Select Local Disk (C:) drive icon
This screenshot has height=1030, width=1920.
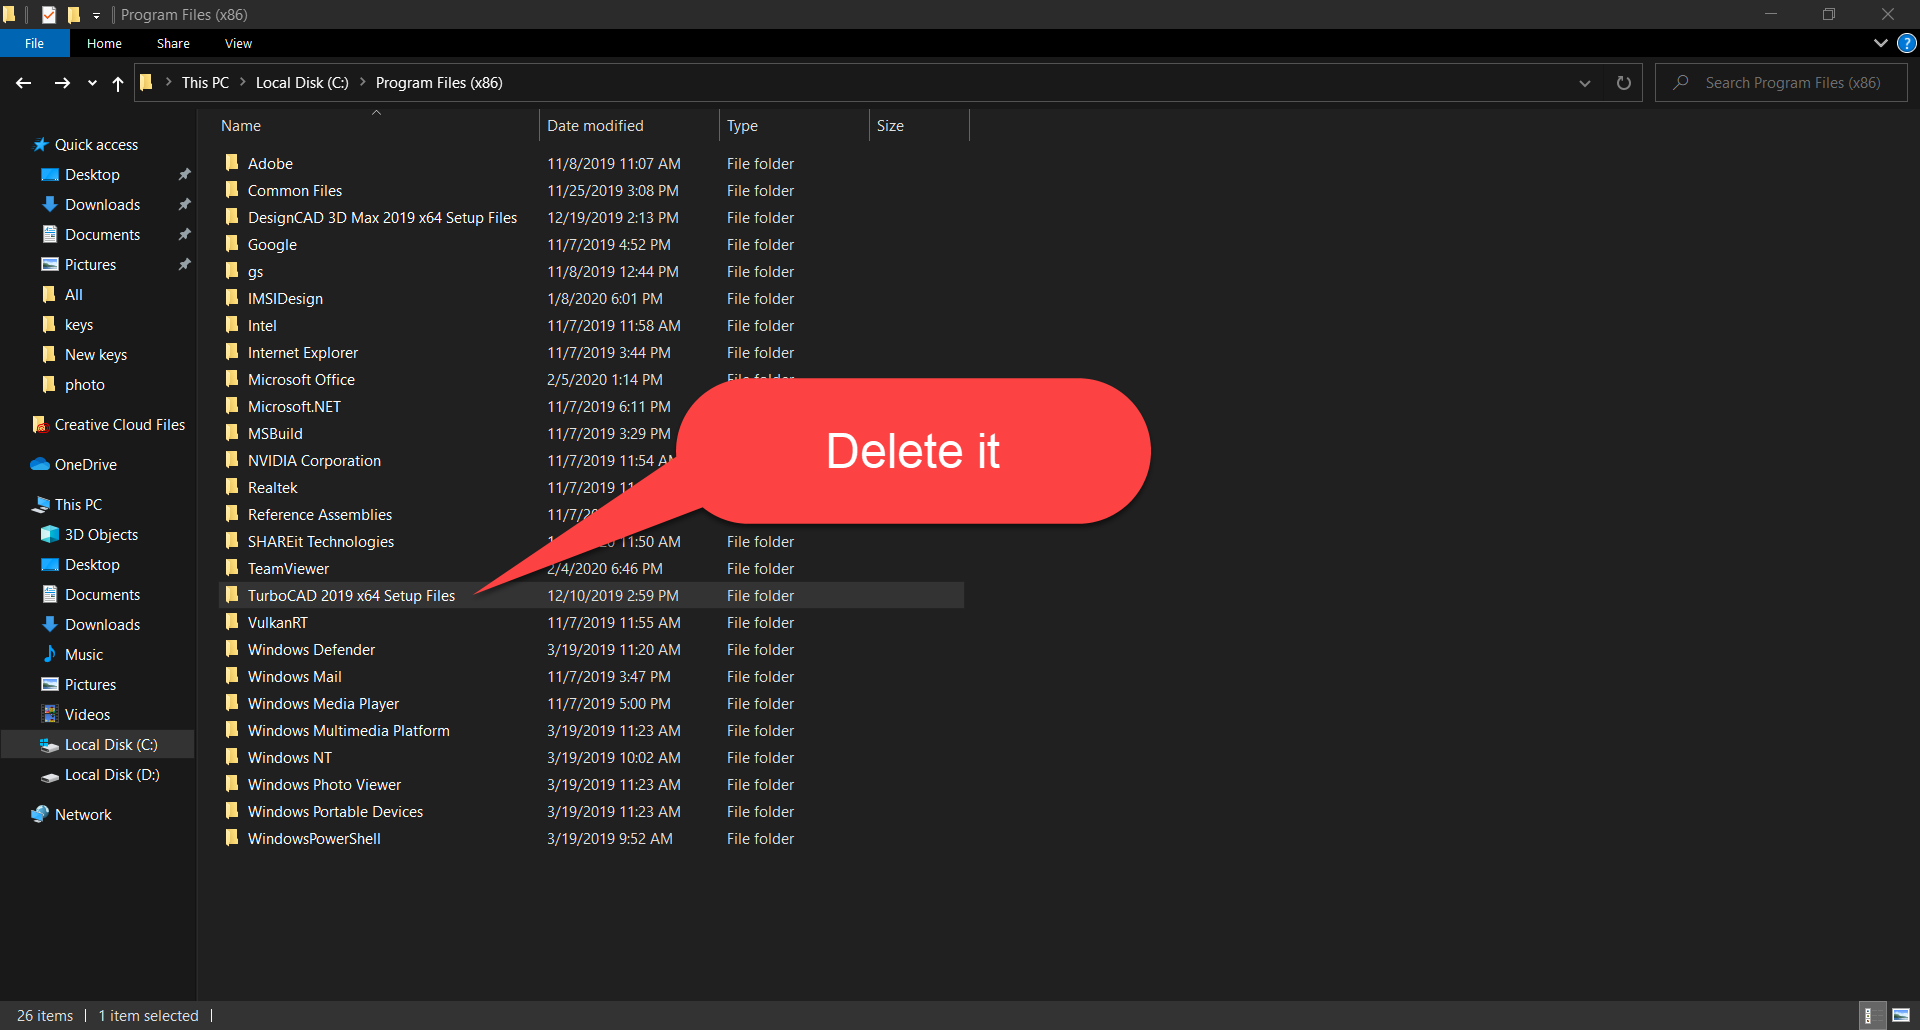[x=49, y=745]
